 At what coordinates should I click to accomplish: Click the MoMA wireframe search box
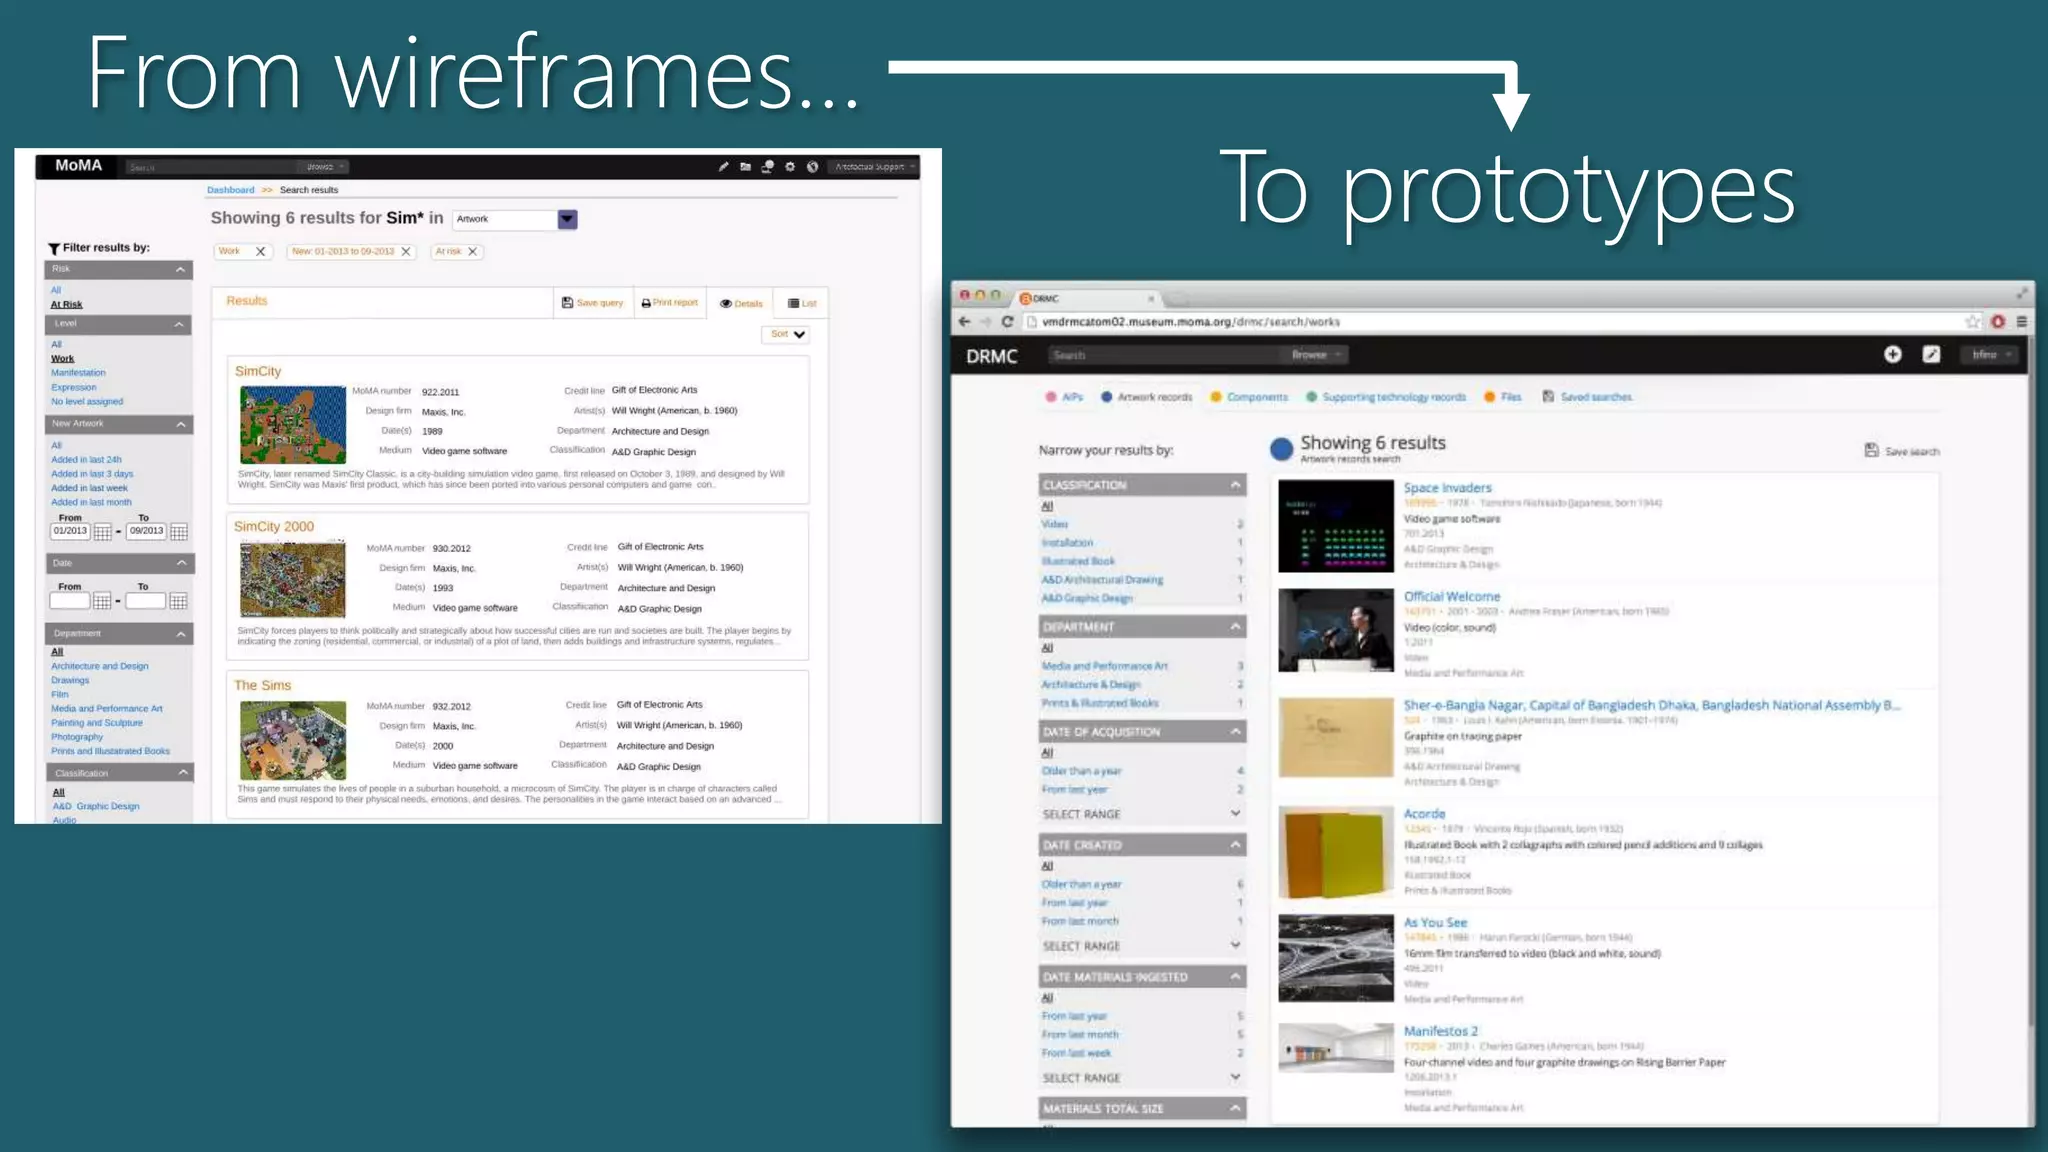click(210, 167)
